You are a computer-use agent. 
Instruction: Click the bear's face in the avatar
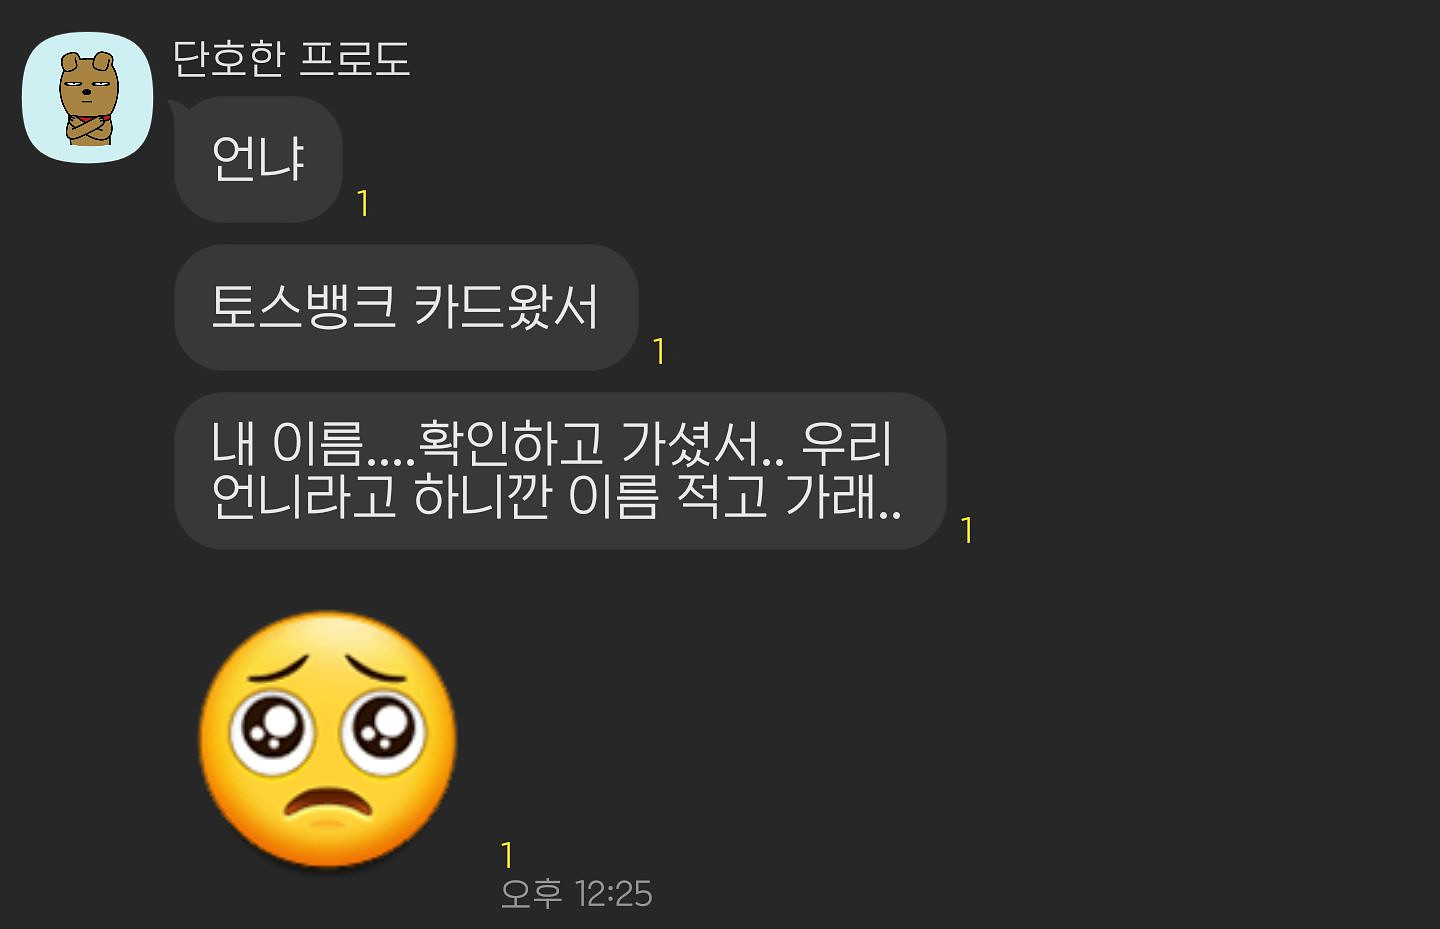click(x=88, y=86)
